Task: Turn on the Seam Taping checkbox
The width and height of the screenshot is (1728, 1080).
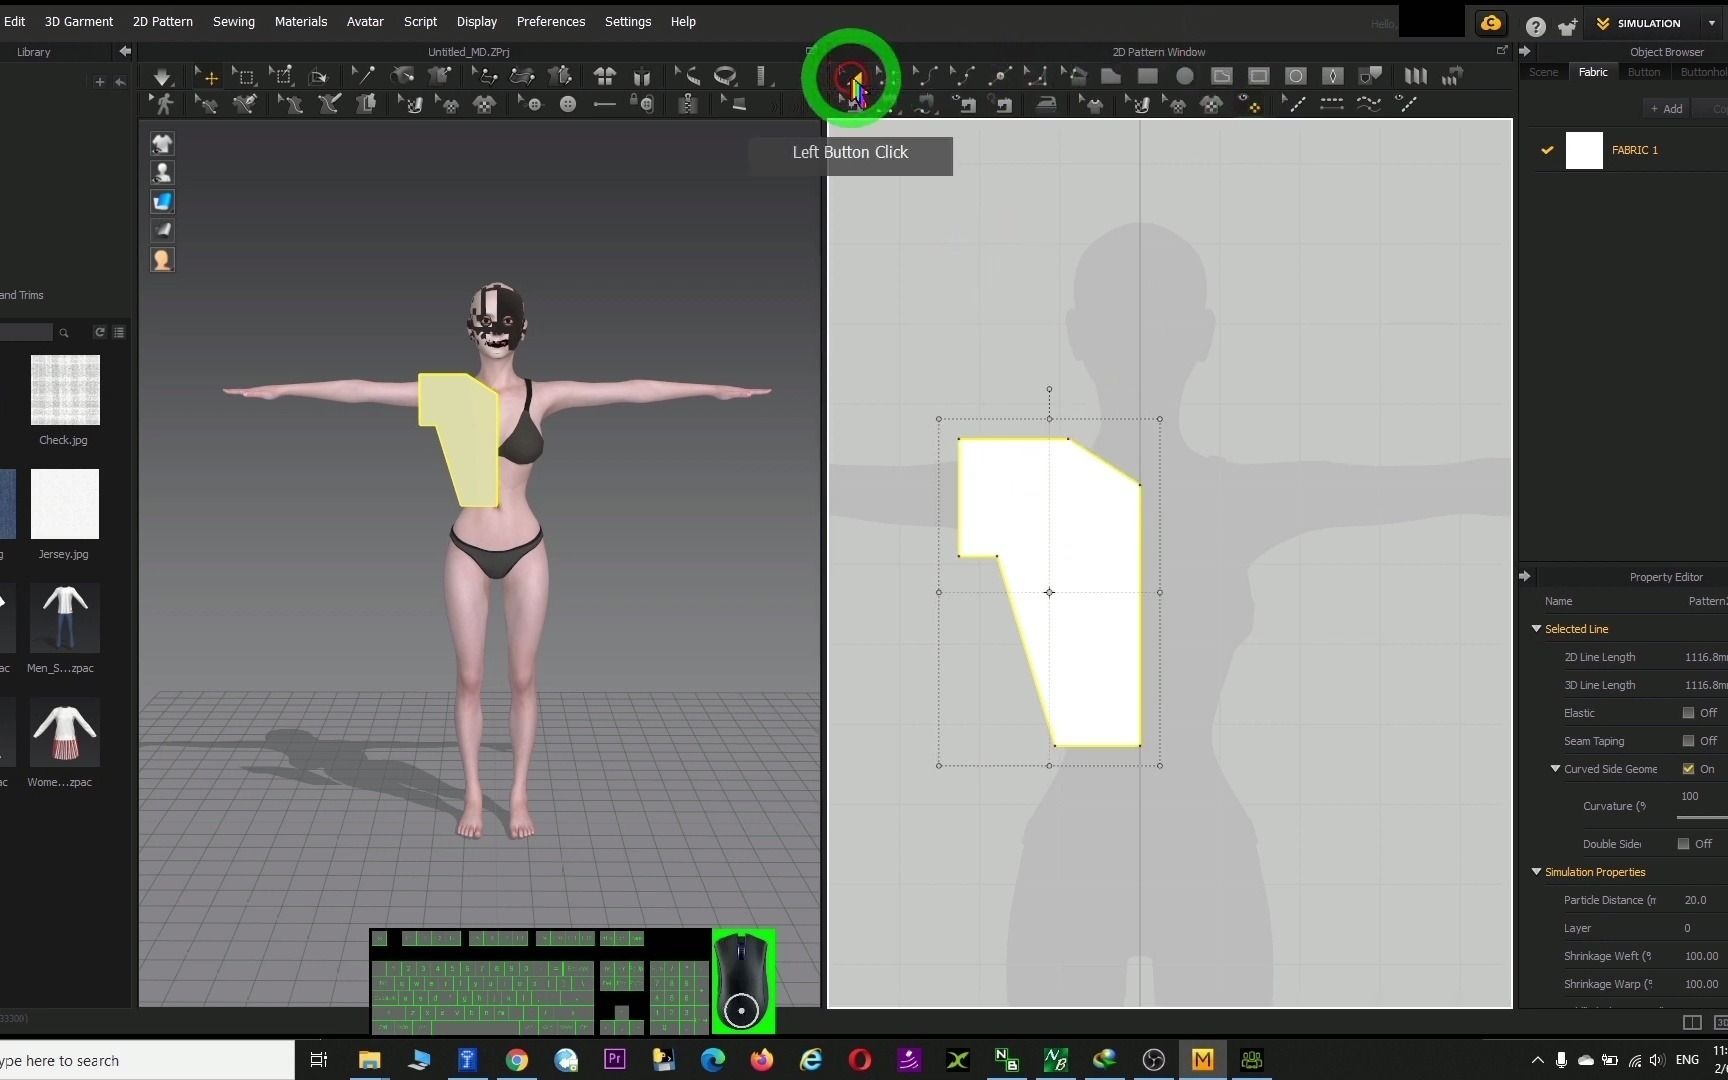Action: coord(1688,741)
